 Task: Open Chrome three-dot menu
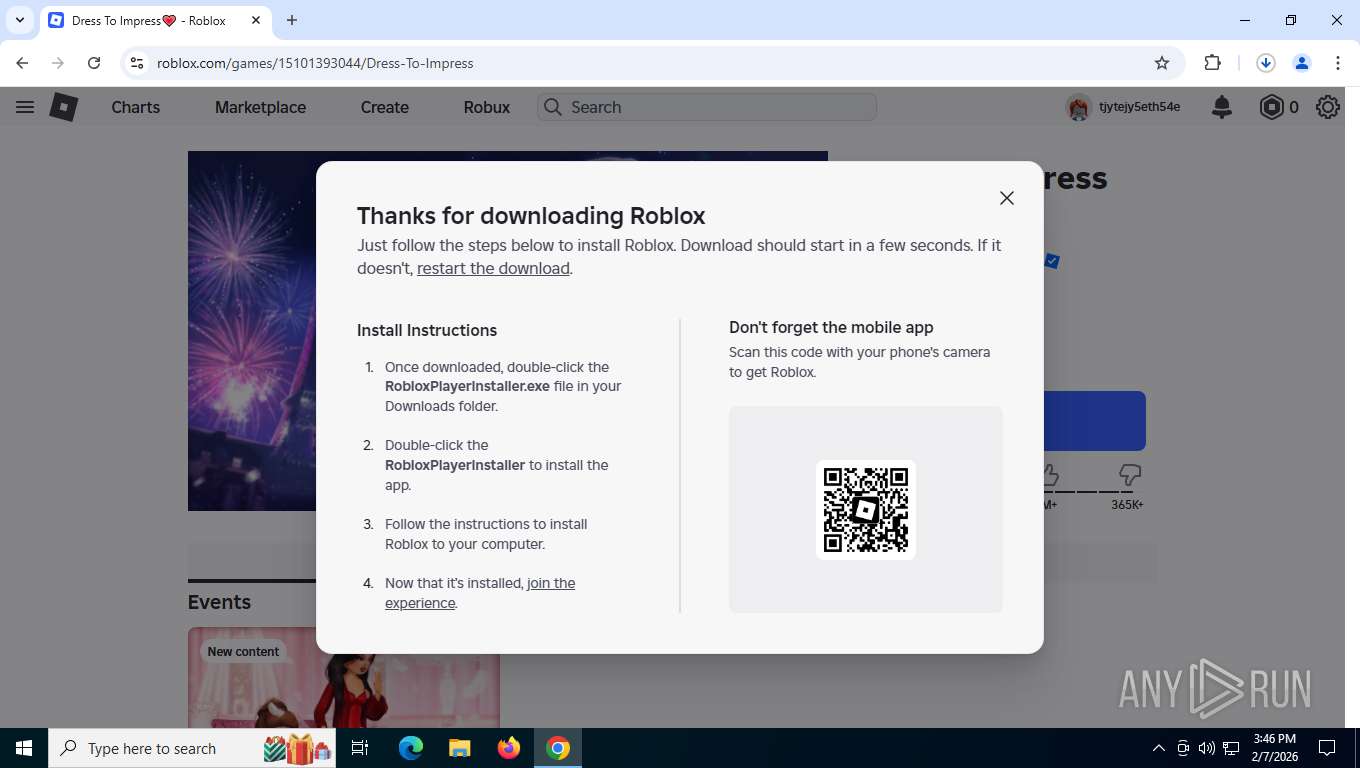[x=1338, y=63]
